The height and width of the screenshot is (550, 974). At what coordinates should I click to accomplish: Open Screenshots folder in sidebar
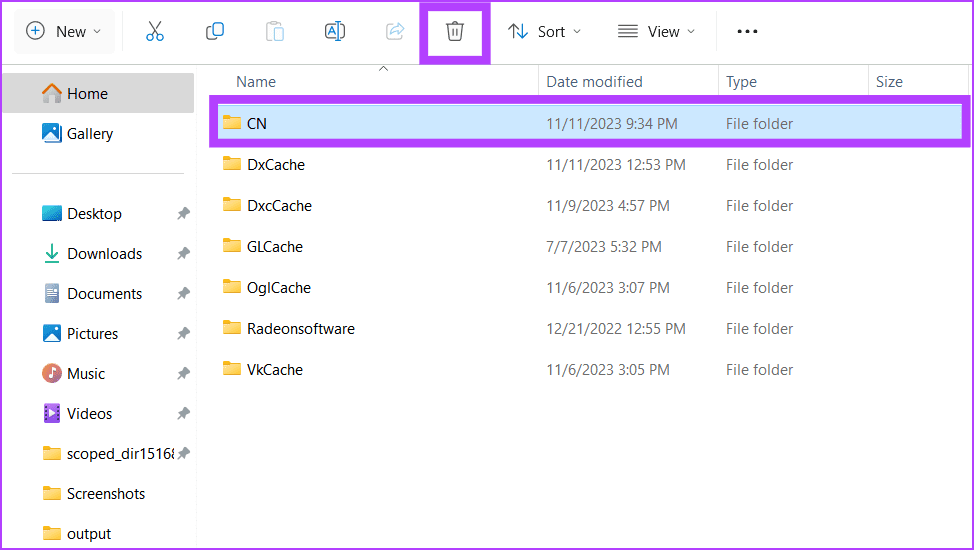click(105, 494)
